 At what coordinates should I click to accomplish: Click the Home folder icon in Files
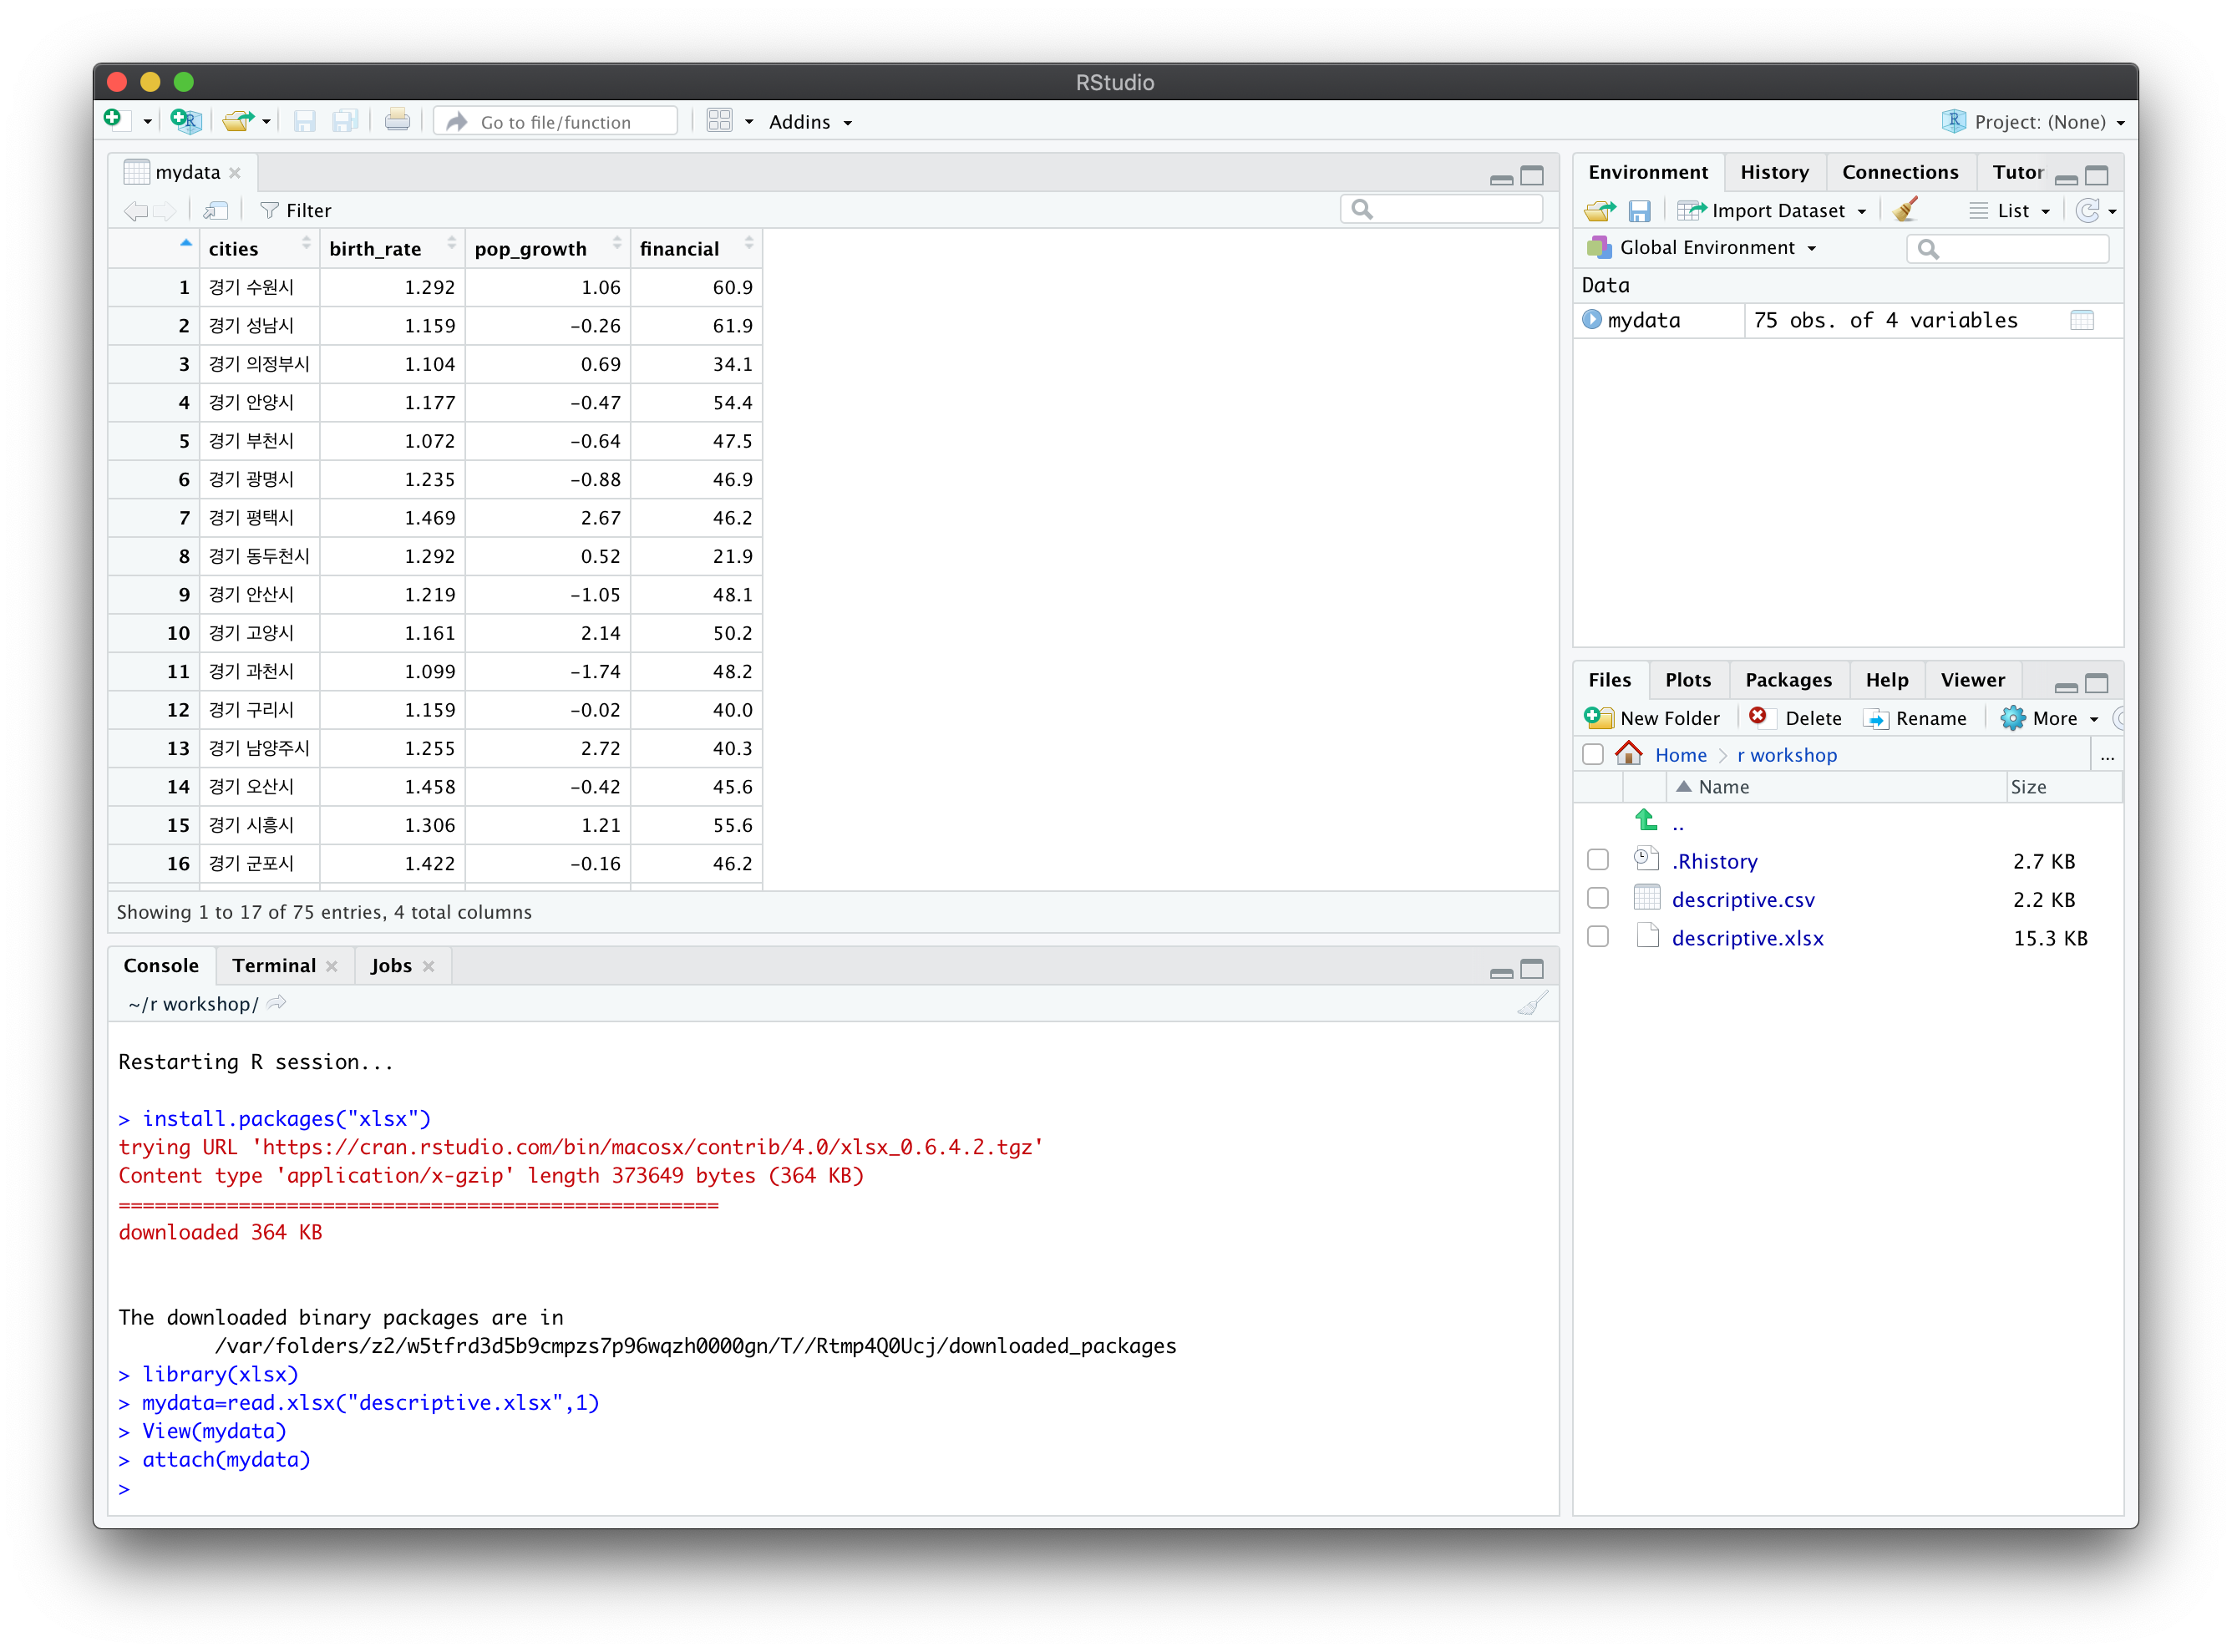tap(1628, 754)
